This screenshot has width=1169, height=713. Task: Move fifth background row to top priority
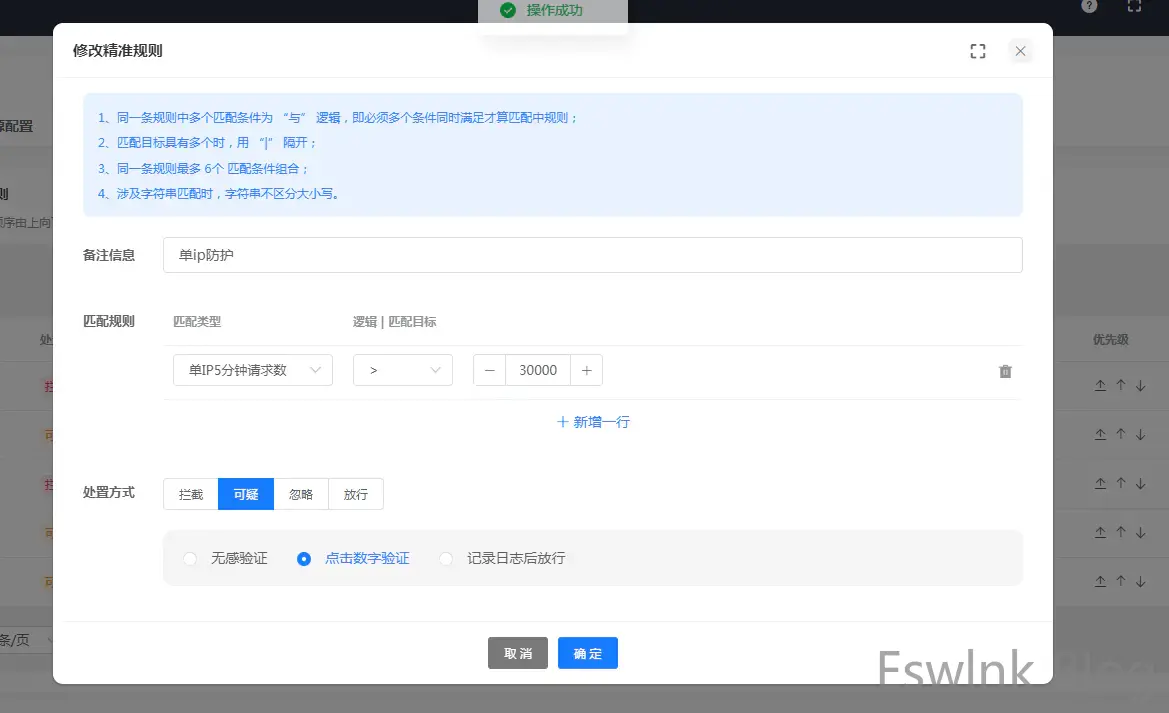1100,581
